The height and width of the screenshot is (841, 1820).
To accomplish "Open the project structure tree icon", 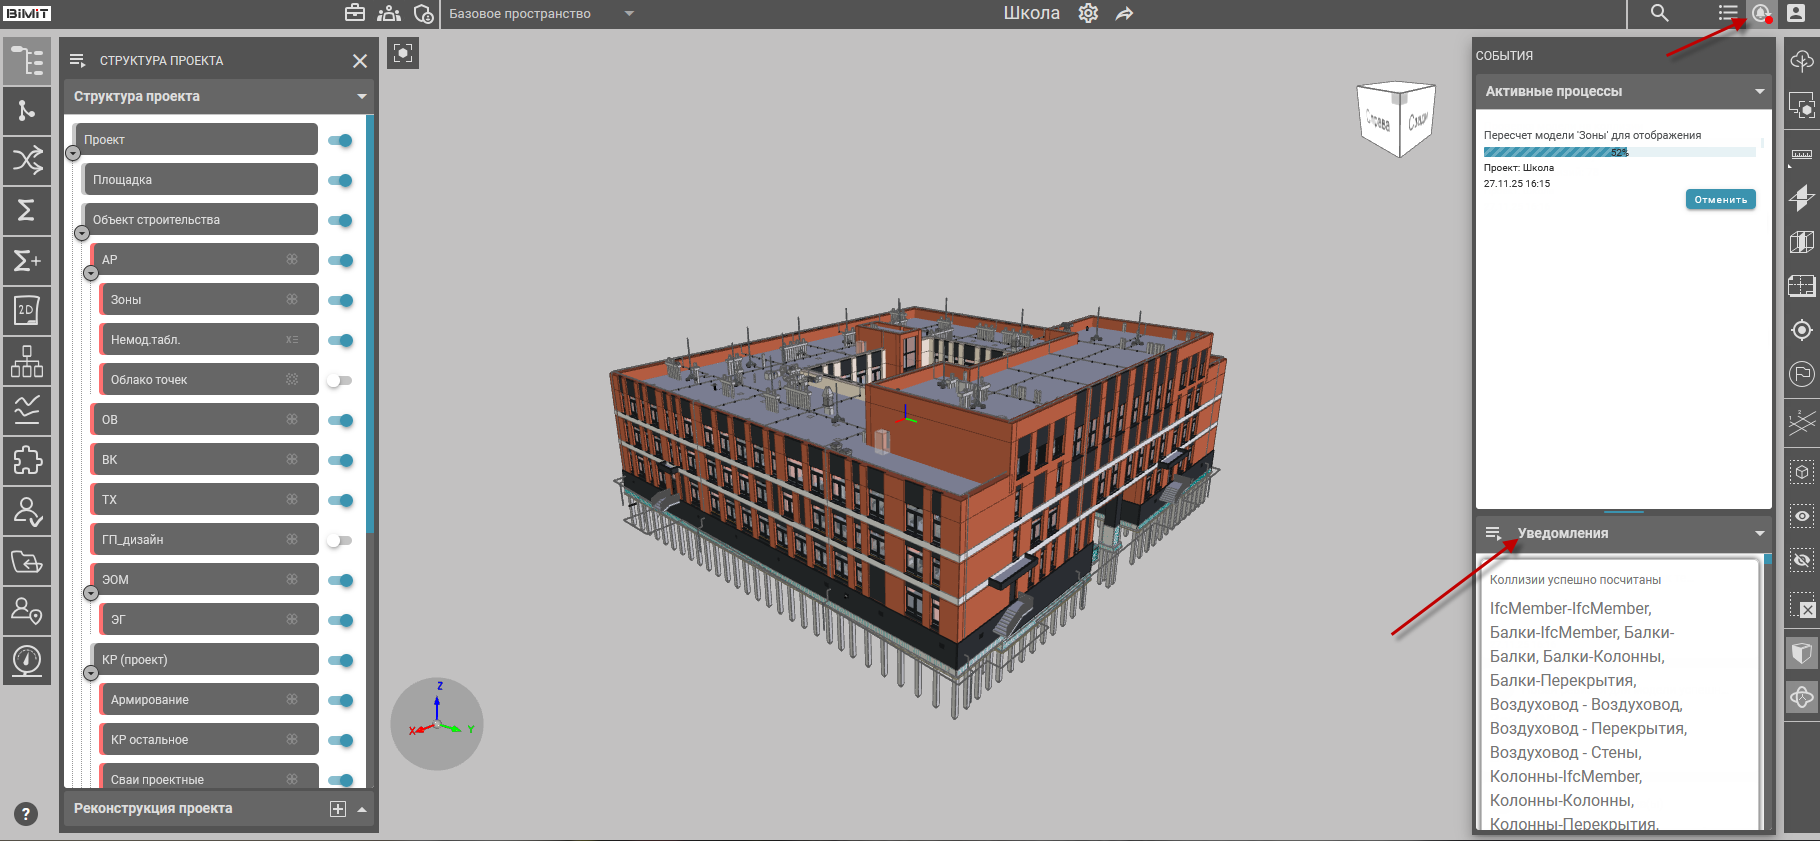I will pyautogui.click(x=27, y=61).
